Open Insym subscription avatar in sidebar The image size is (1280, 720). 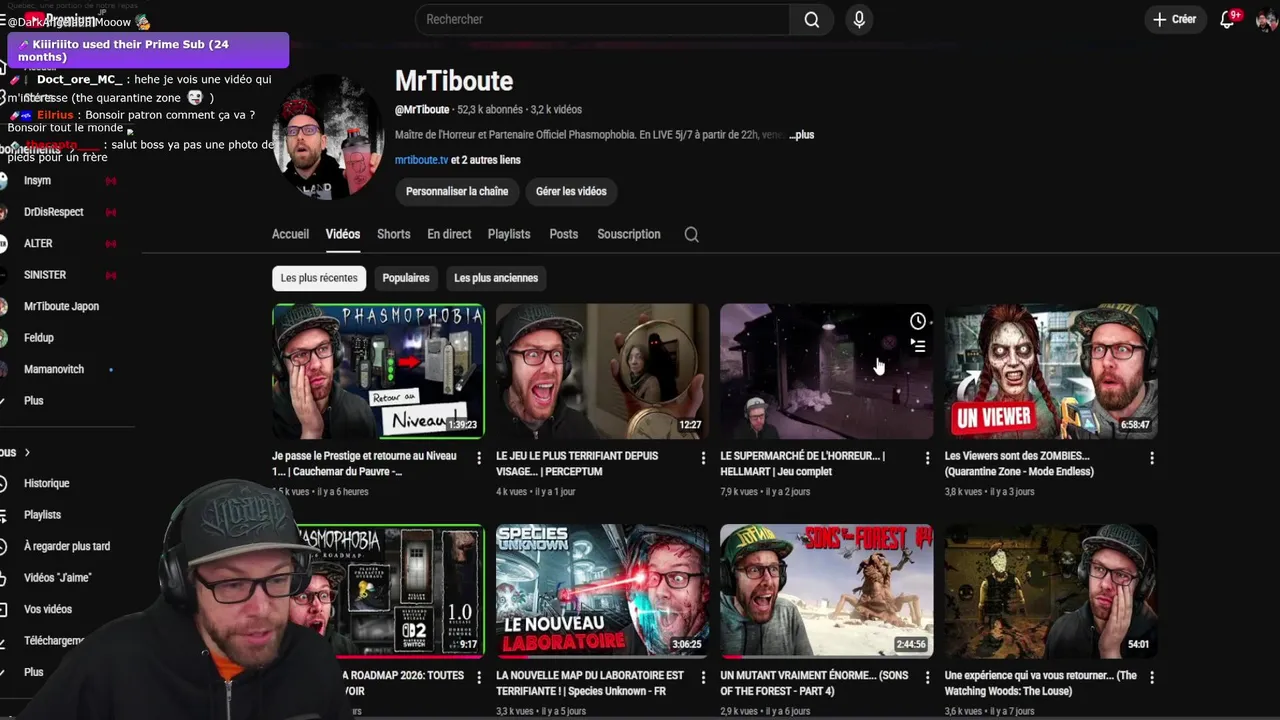tap(4, 181)
